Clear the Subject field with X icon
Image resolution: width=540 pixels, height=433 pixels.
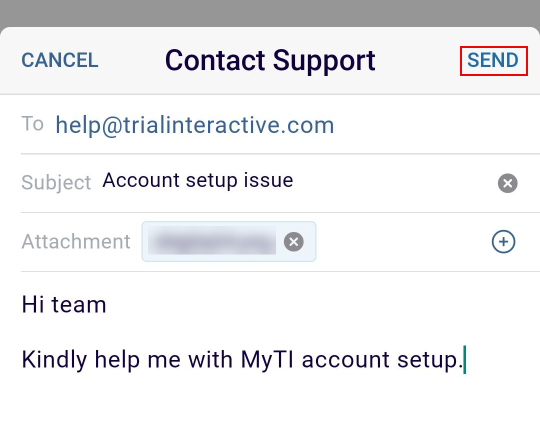point(507,183)
